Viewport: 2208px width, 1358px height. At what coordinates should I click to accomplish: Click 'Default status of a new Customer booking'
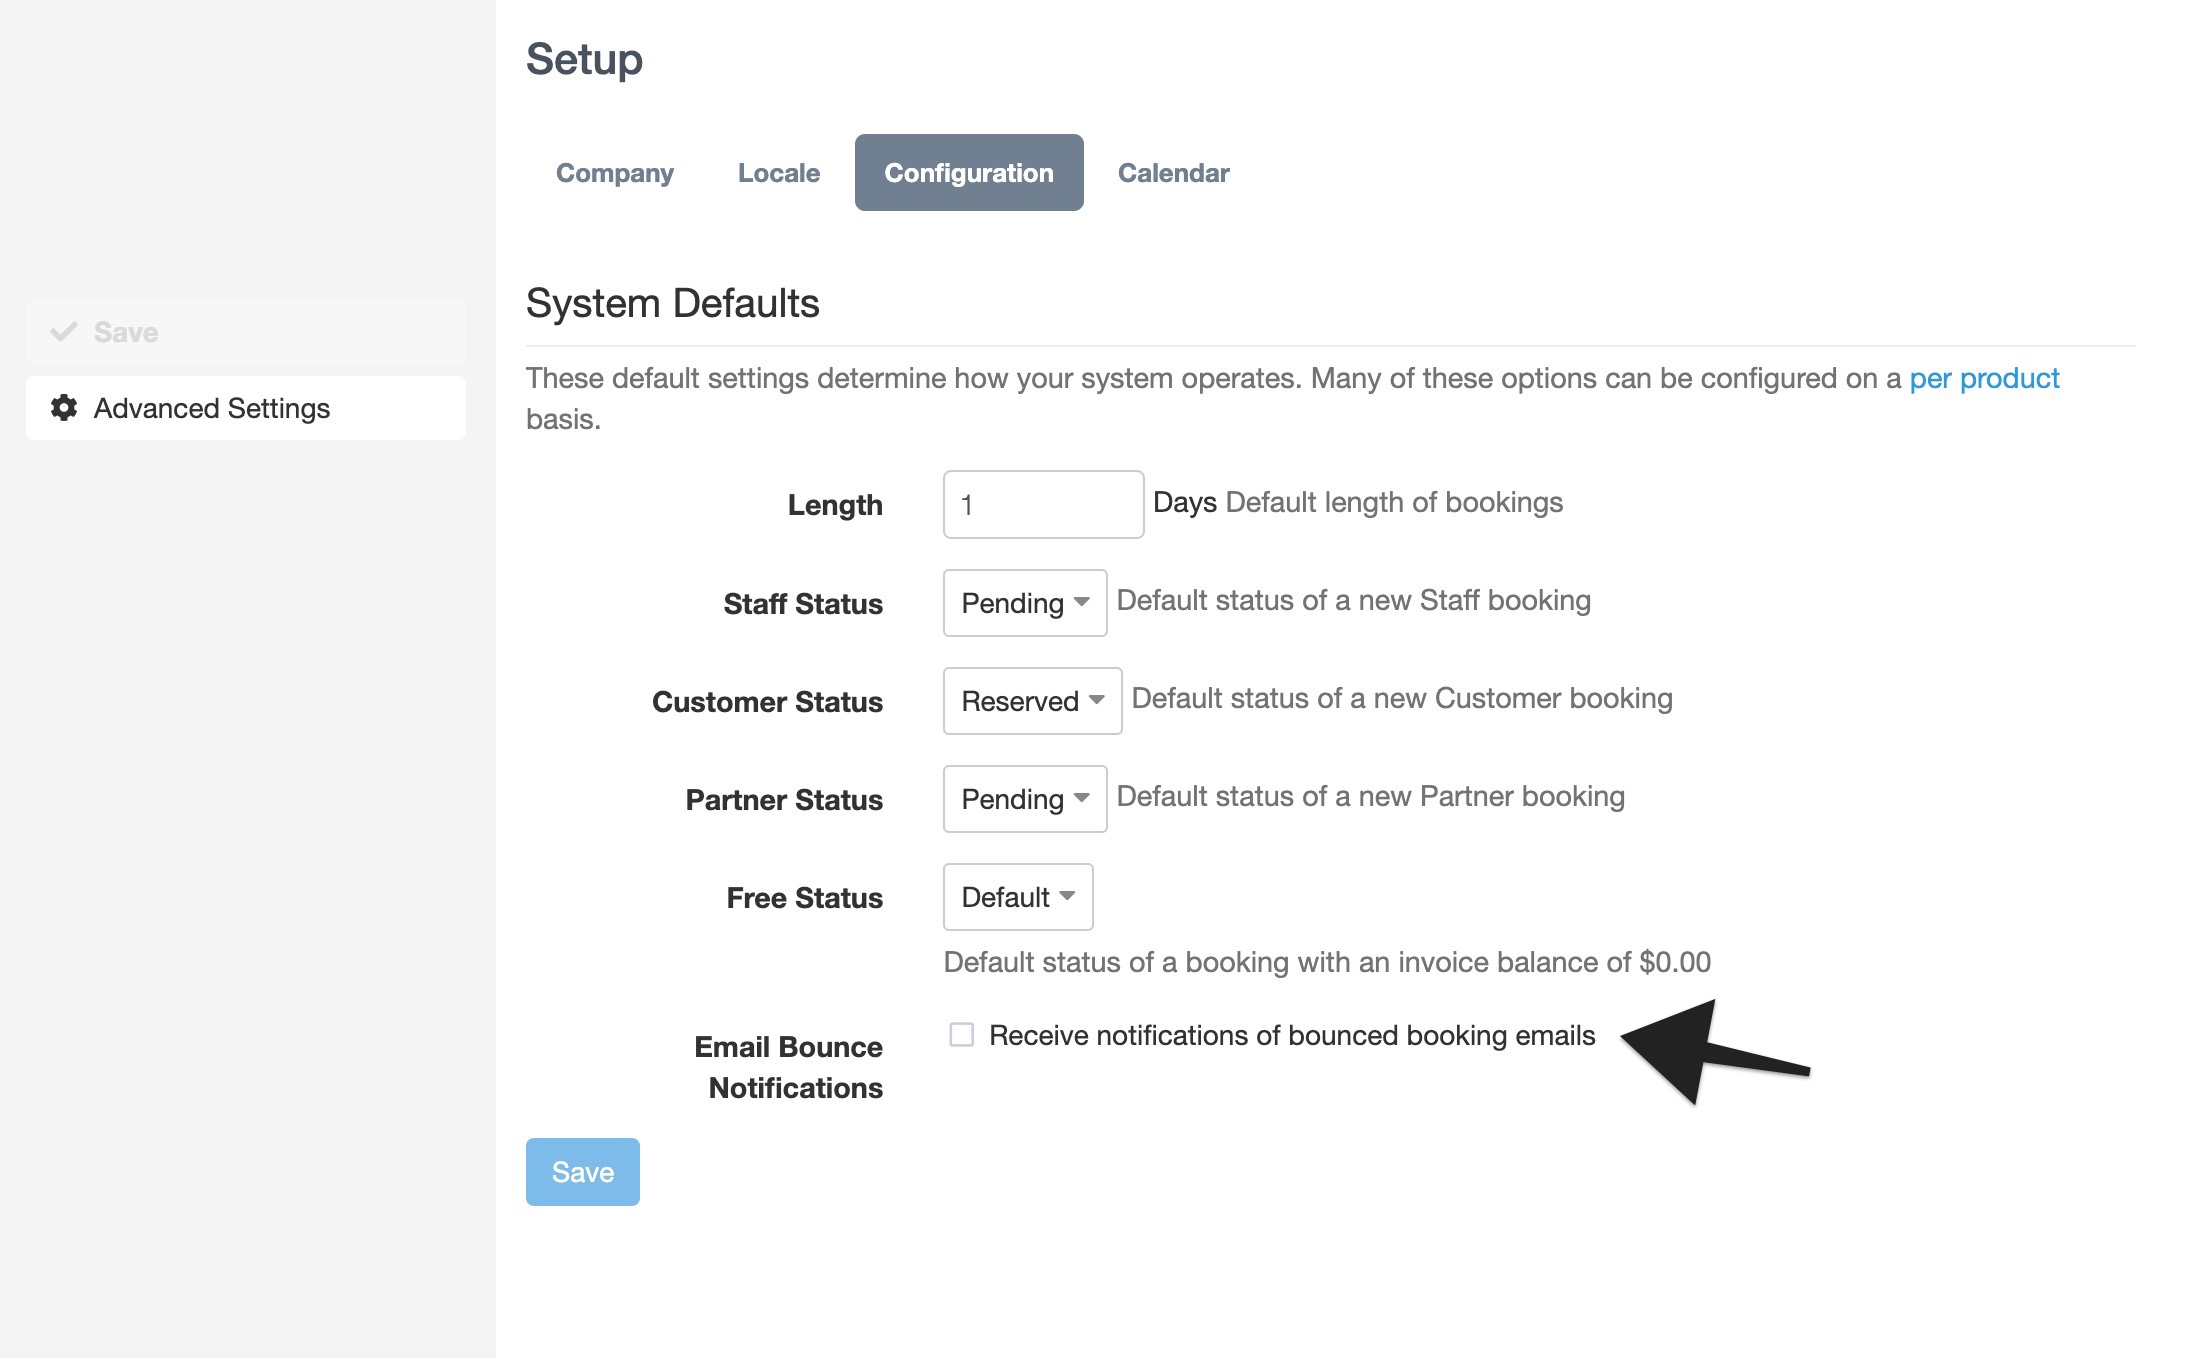(x=1402, y=698)
